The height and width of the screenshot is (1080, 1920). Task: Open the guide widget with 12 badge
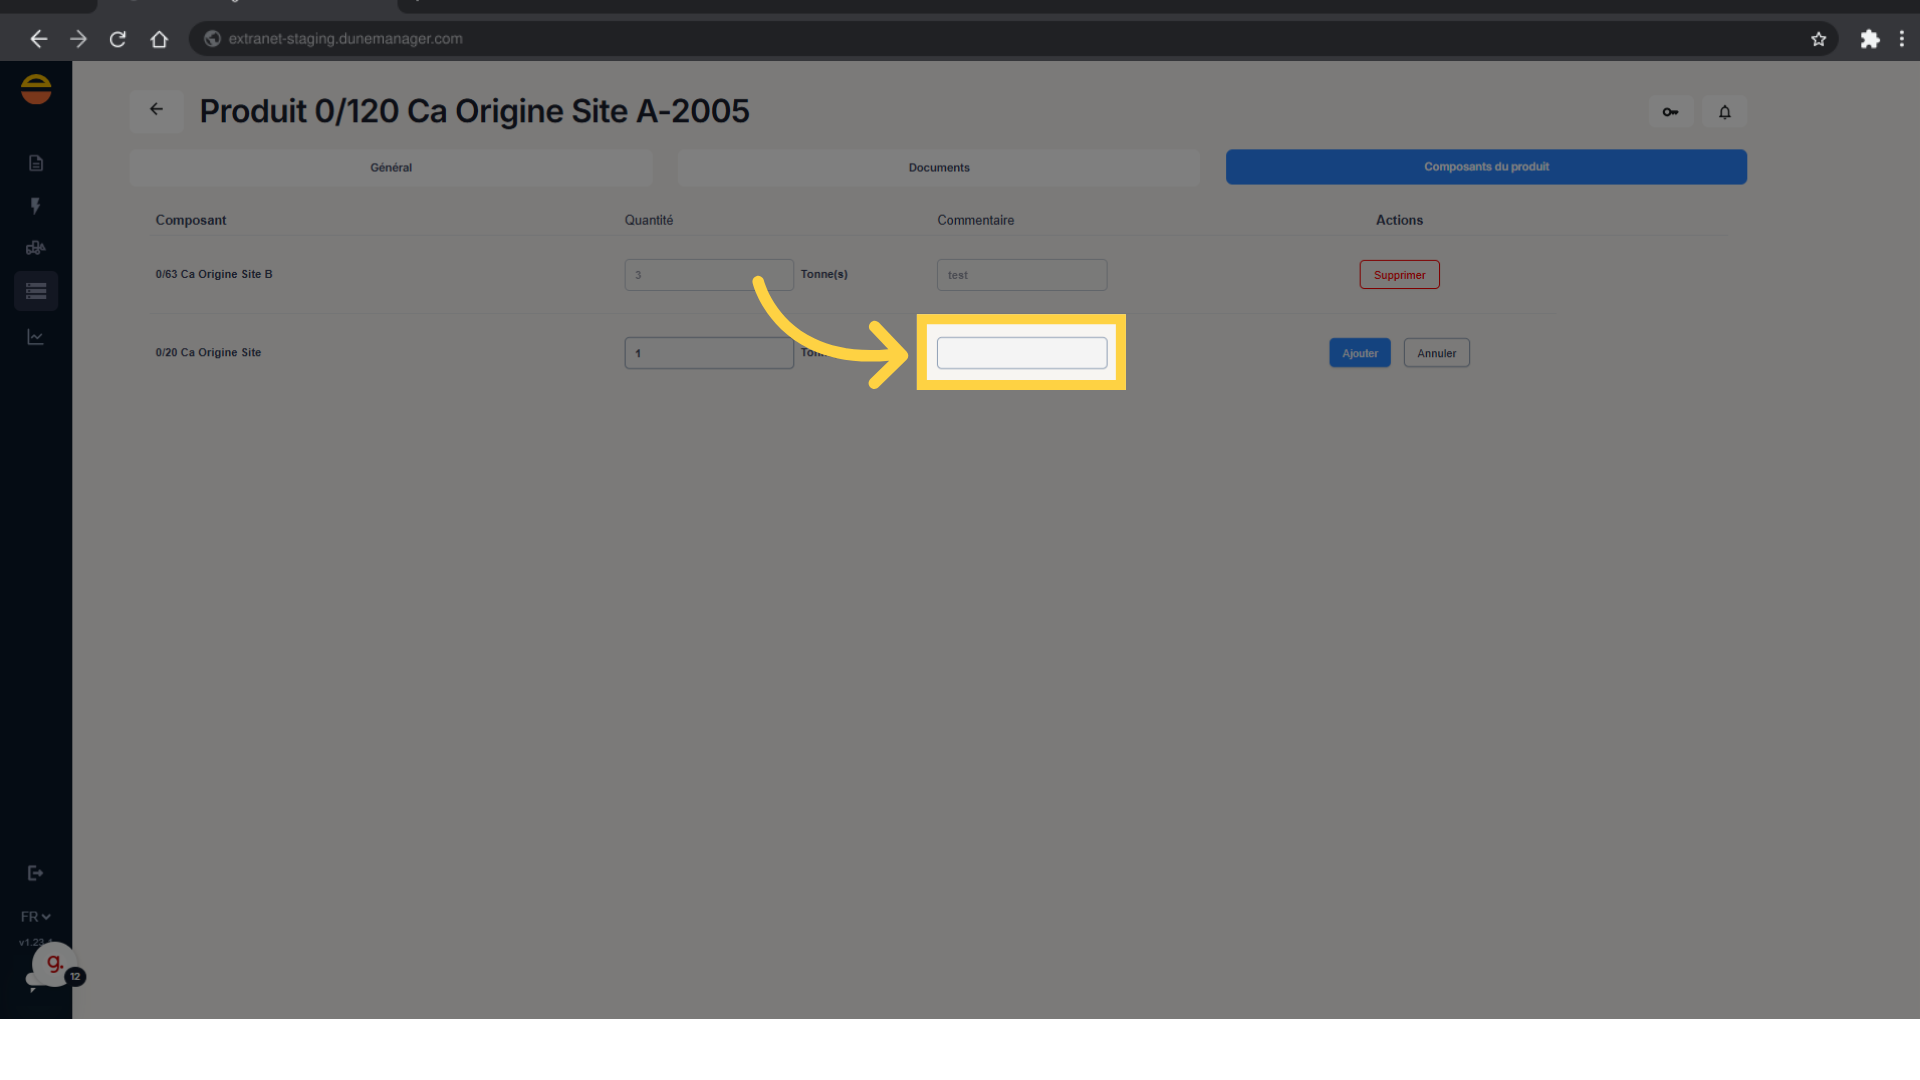coord(54,965)
